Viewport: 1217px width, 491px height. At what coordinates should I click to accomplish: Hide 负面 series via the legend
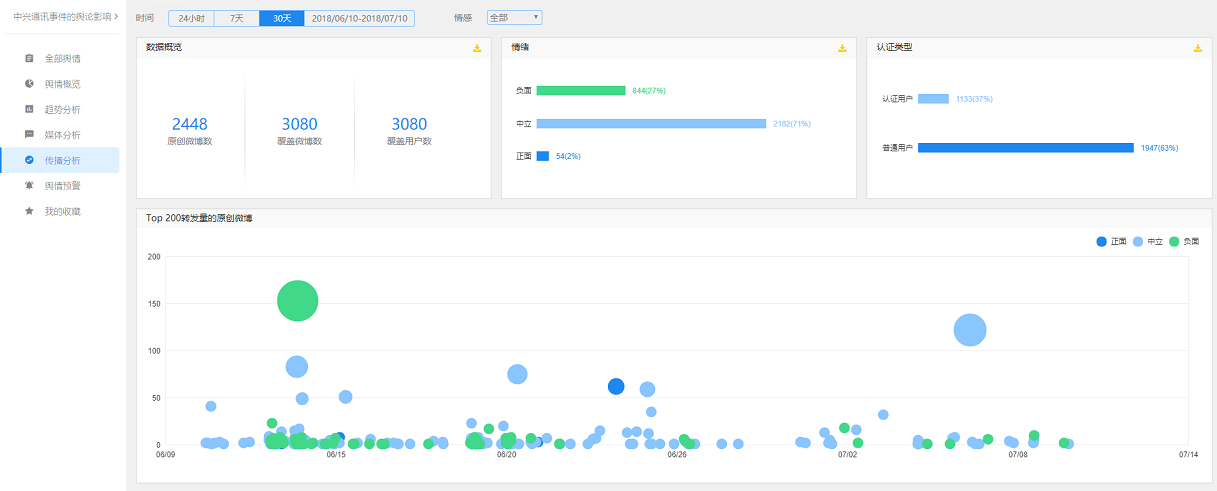point(1183,242)
